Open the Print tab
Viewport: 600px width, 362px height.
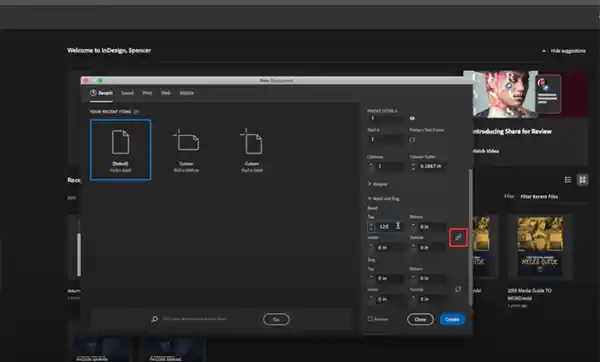(147, 93)
